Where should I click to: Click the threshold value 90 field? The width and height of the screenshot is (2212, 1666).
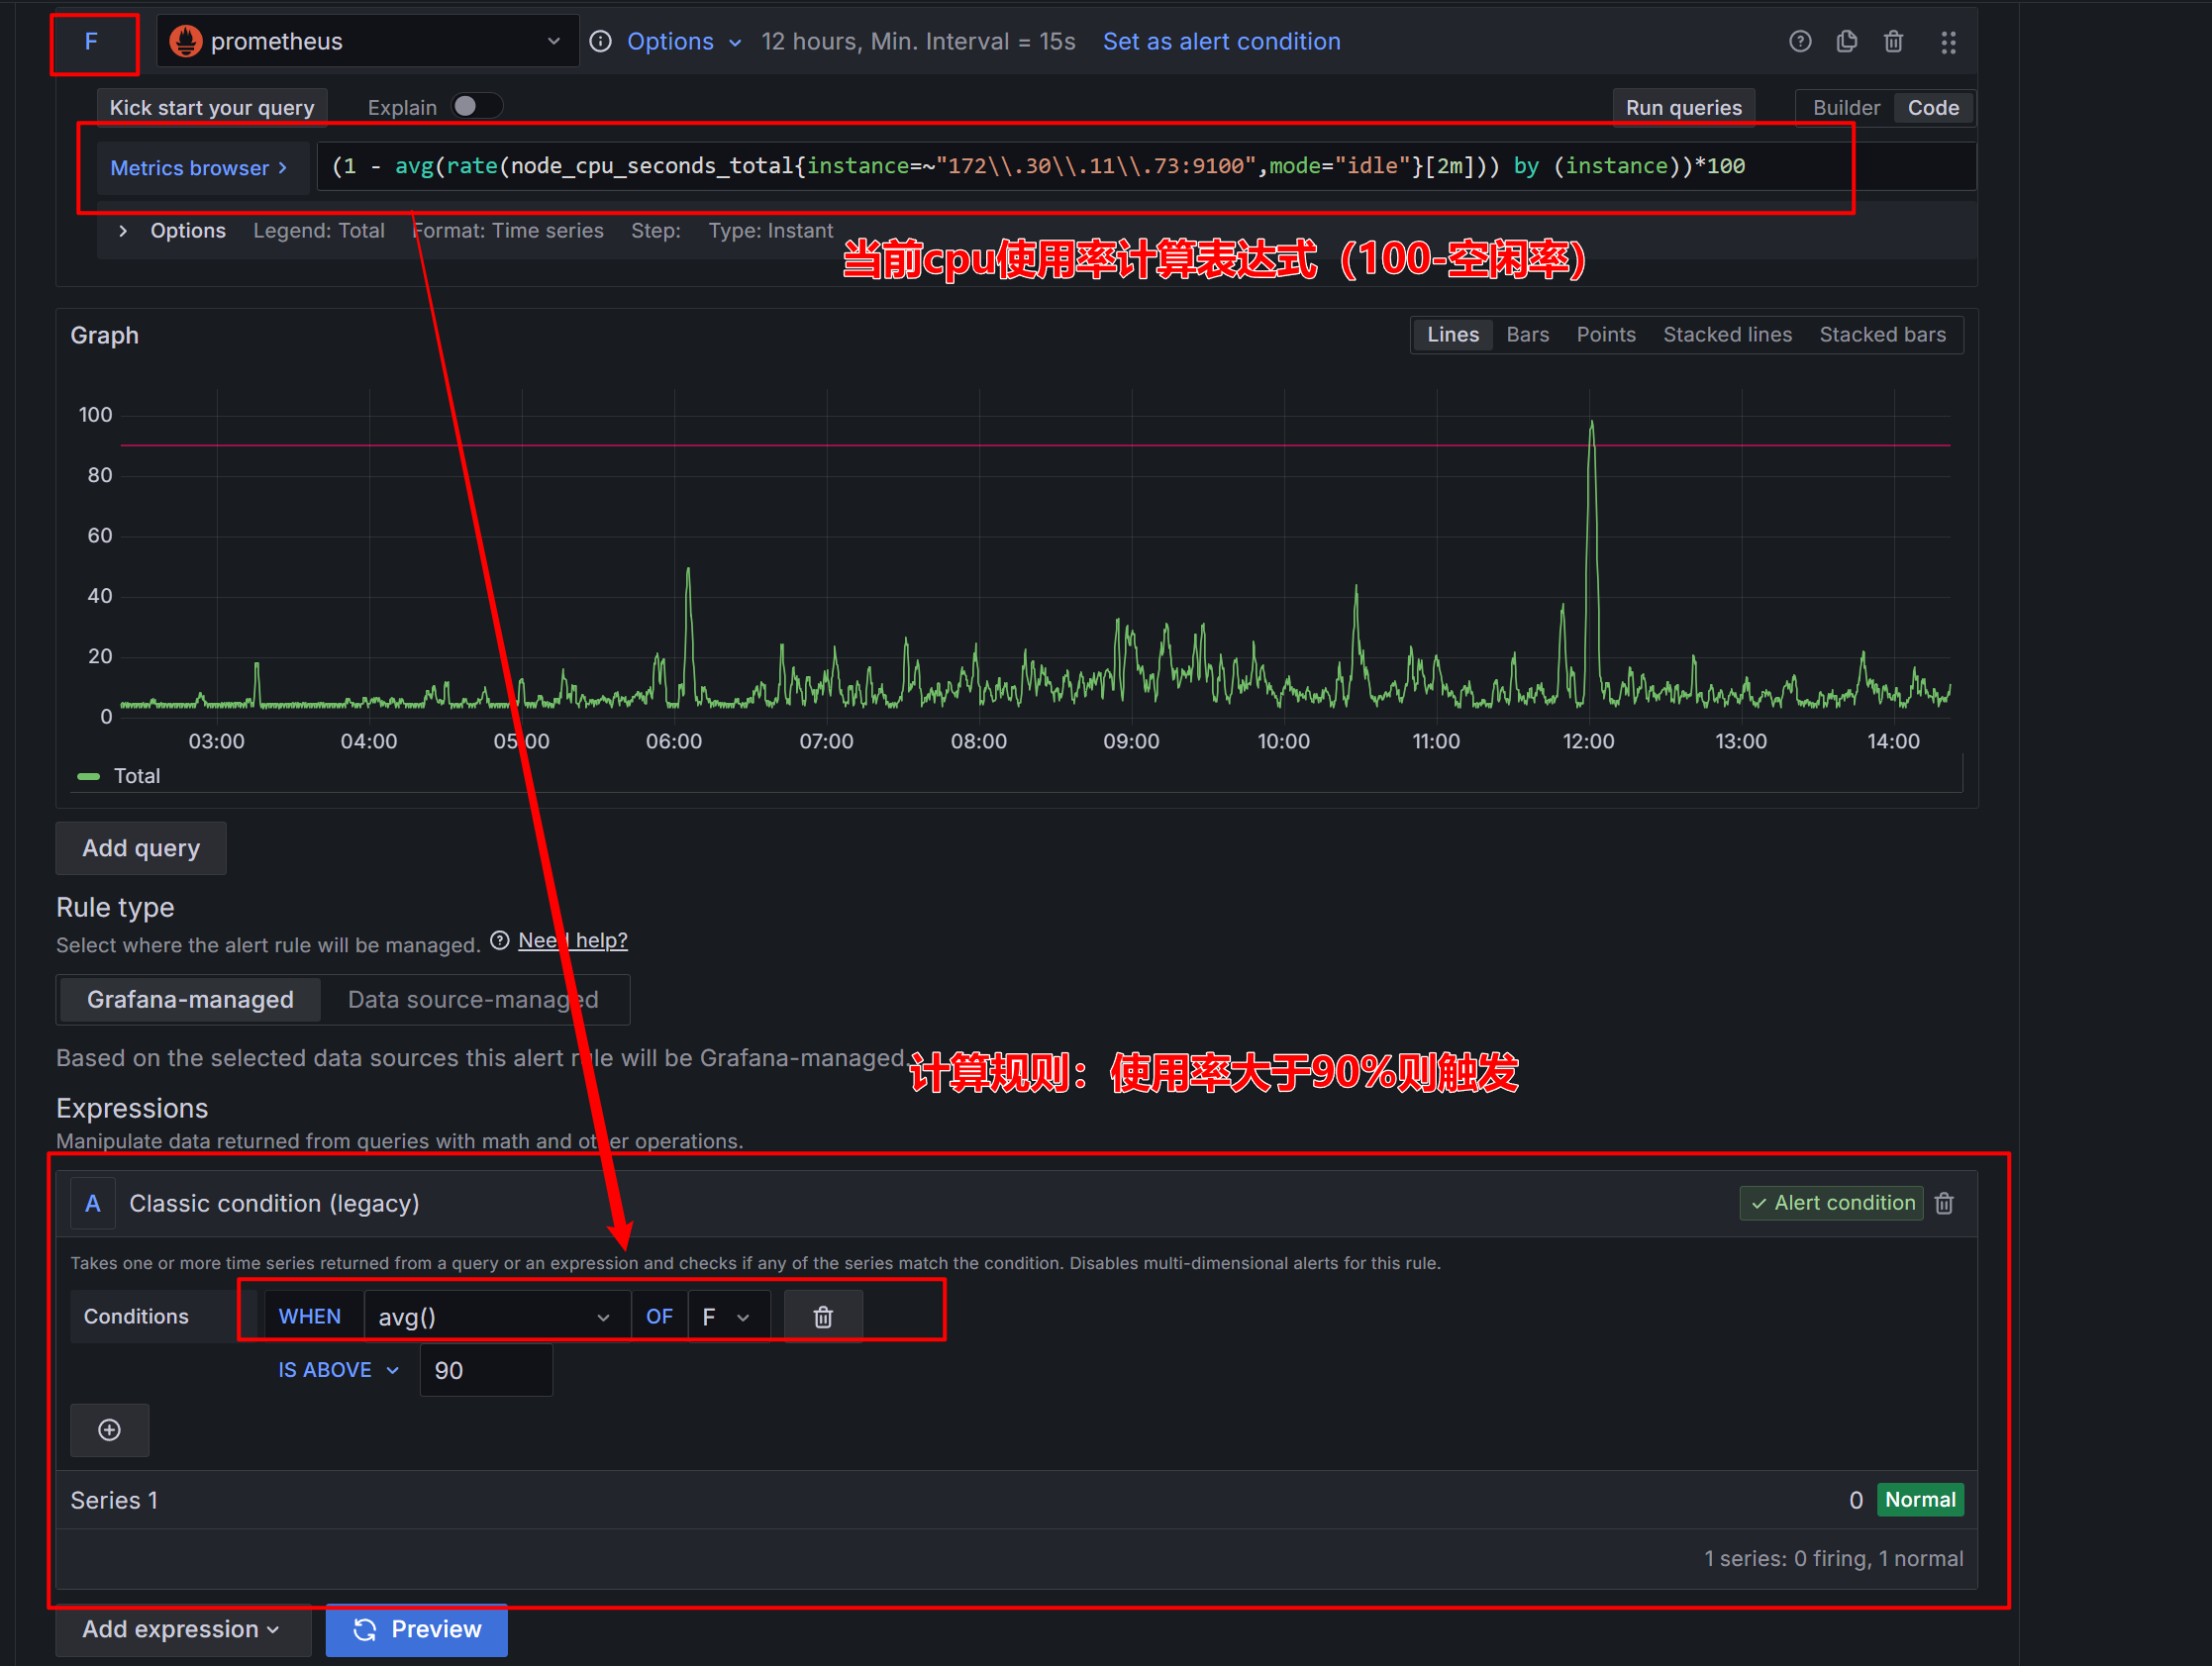click(x=486, y=1370)
